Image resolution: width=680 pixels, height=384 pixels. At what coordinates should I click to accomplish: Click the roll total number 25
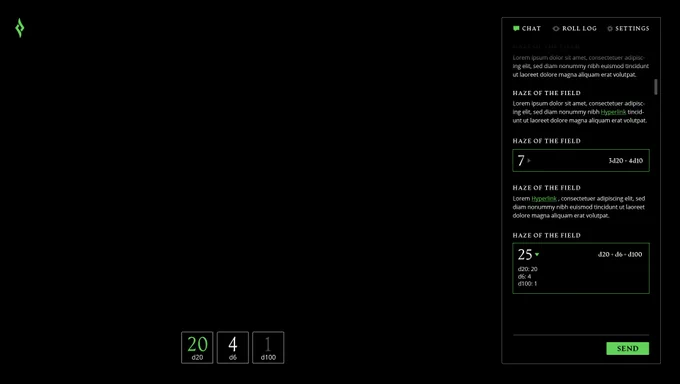(525, 254)
